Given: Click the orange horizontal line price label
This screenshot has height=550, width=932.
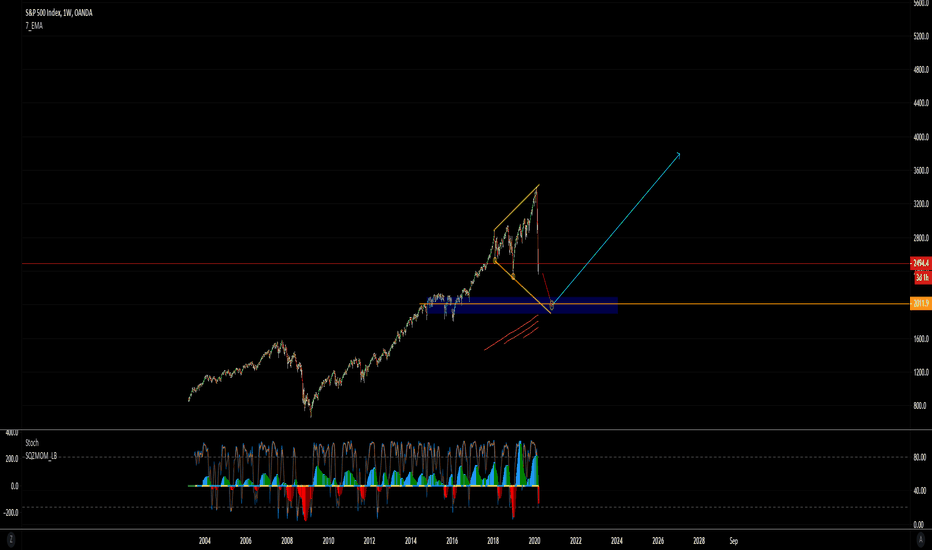Looking at the screenshot, I should (921, 304).
